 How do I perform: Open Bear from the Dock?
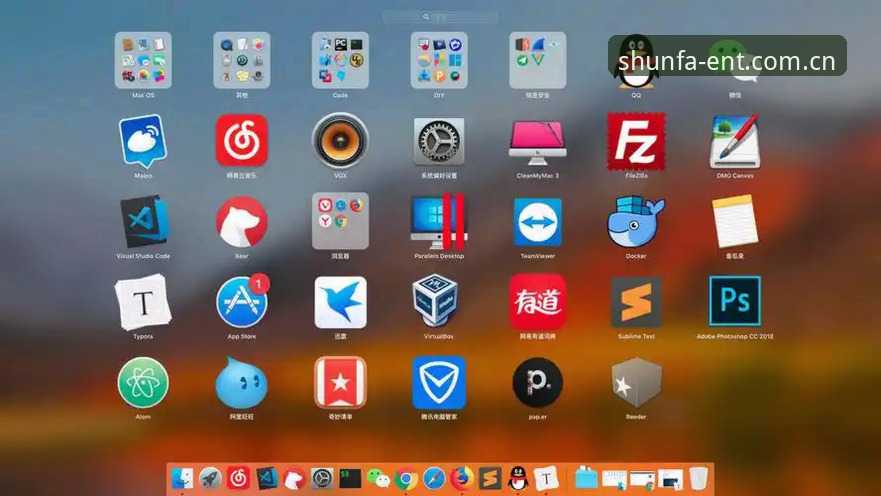[x=294, y=479]
